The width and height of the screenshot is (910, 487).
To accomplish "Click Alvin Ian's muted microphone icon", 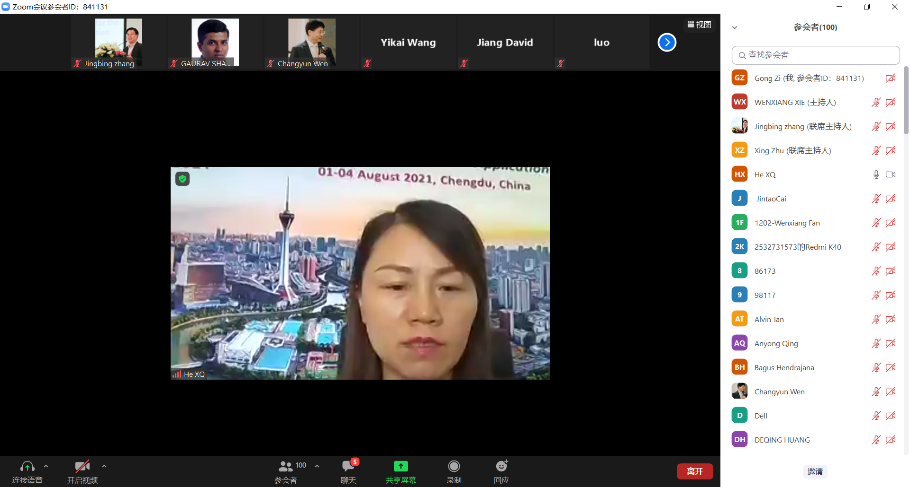I will tap(876, 319).
